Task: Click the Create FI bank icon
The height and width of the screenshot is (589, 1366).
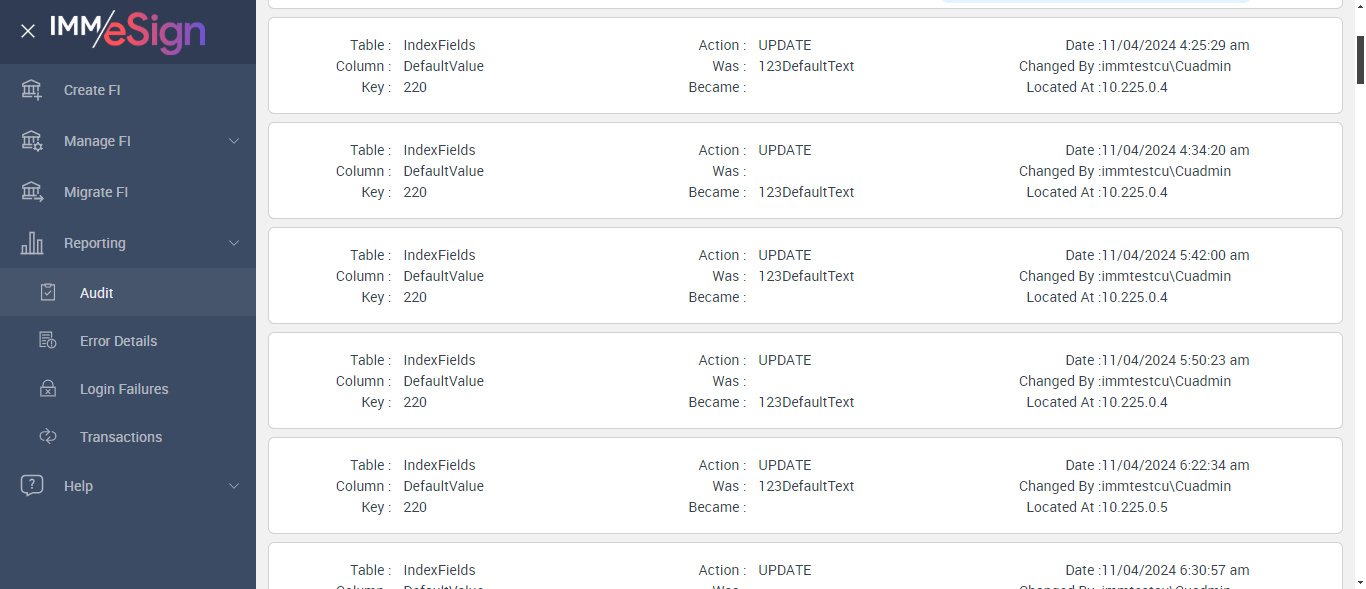Action: (x=32, y=90)
